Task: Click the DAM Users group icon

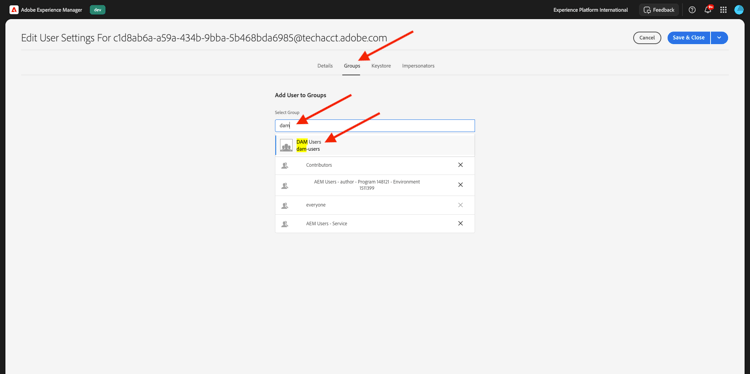Action: (x=286, y=145)
